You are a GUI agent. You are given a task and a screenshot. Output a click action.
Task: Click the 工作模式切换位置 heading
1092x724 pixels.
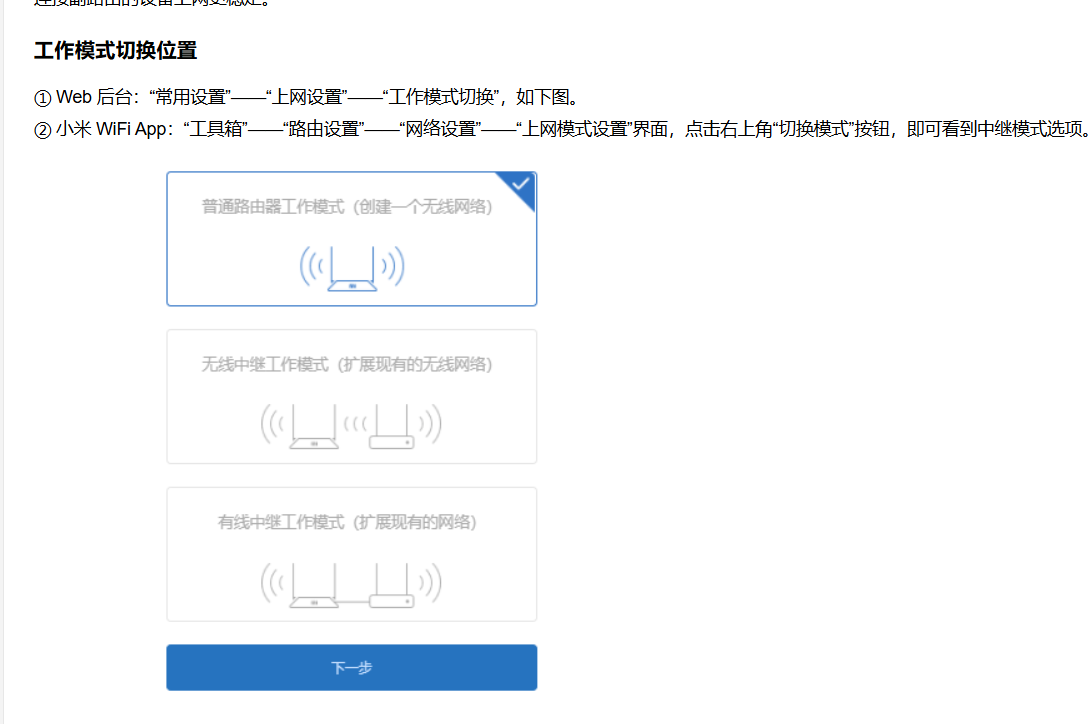[115, 50]
